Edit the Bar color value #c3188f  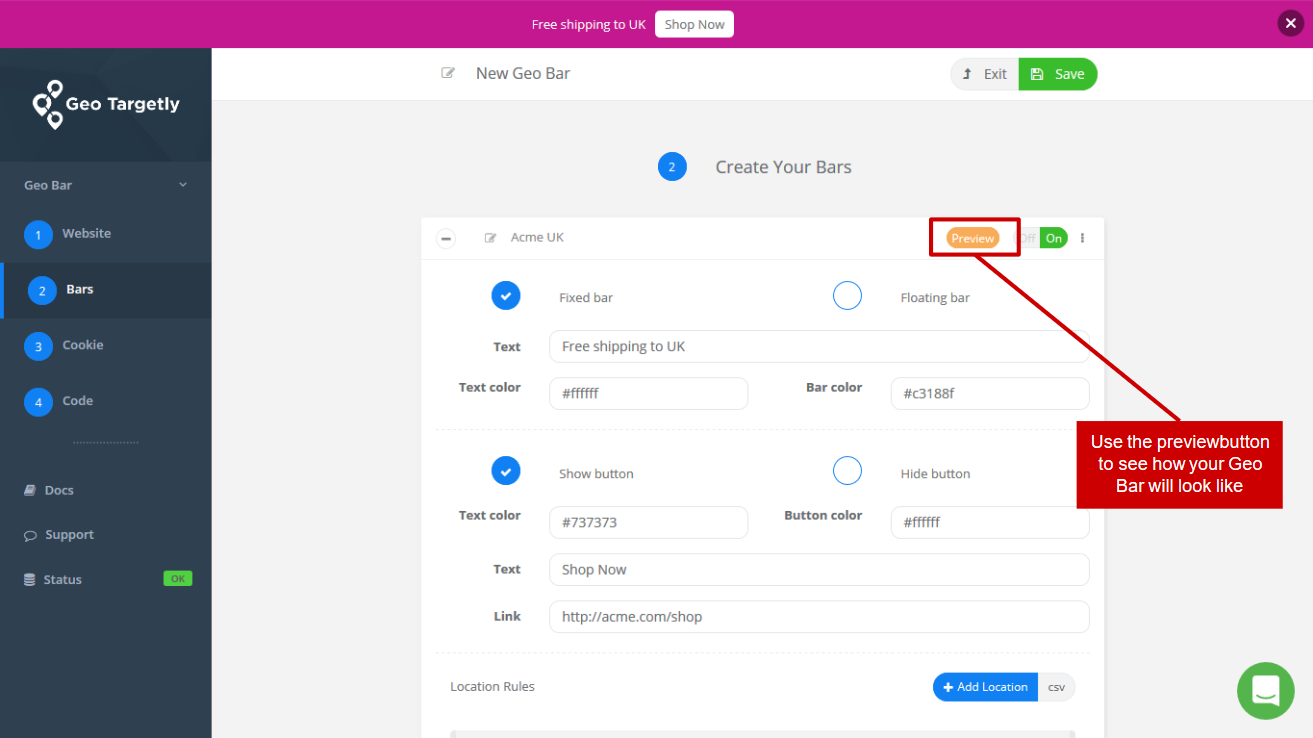click(989, 393)
